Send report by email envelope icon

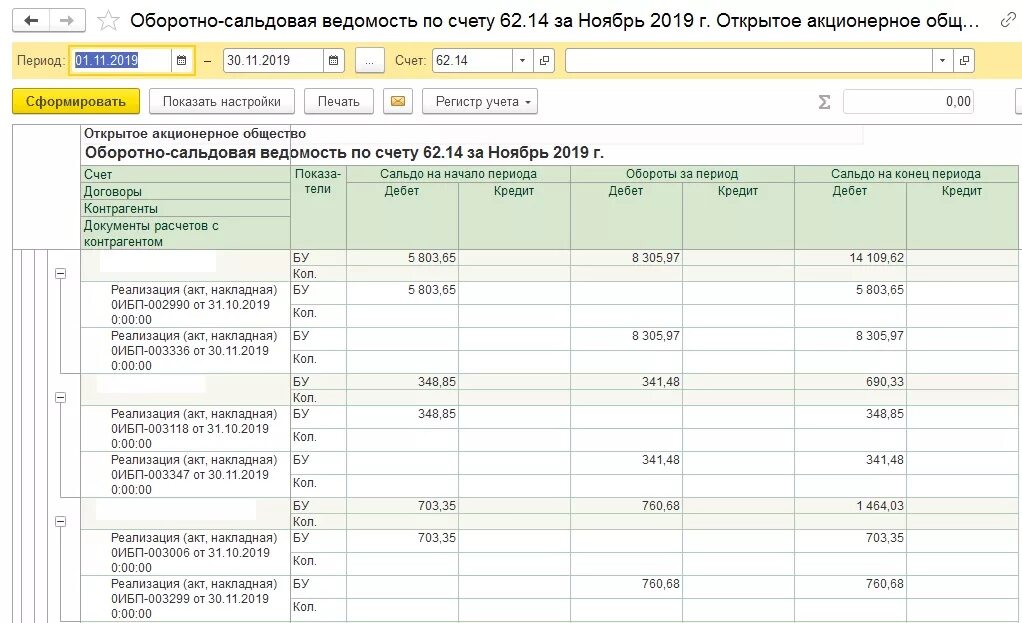coord(398,101)
